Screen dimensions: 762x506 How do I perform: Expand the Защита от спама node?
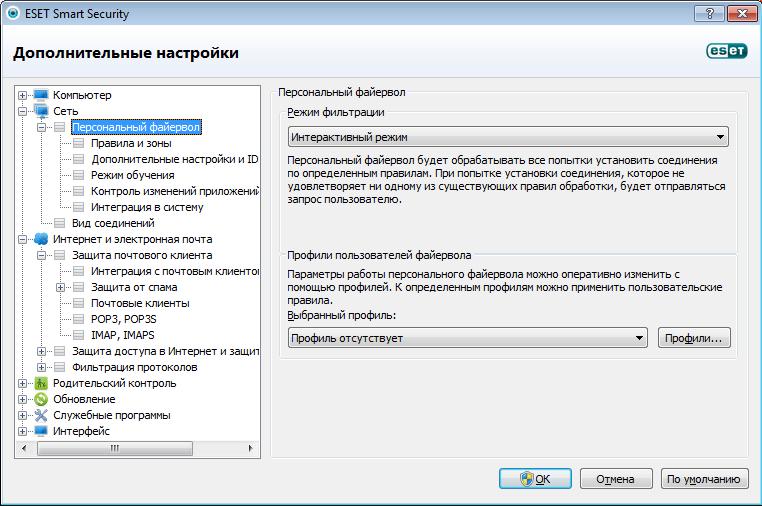pyautogui.click(x=60, y=287)
